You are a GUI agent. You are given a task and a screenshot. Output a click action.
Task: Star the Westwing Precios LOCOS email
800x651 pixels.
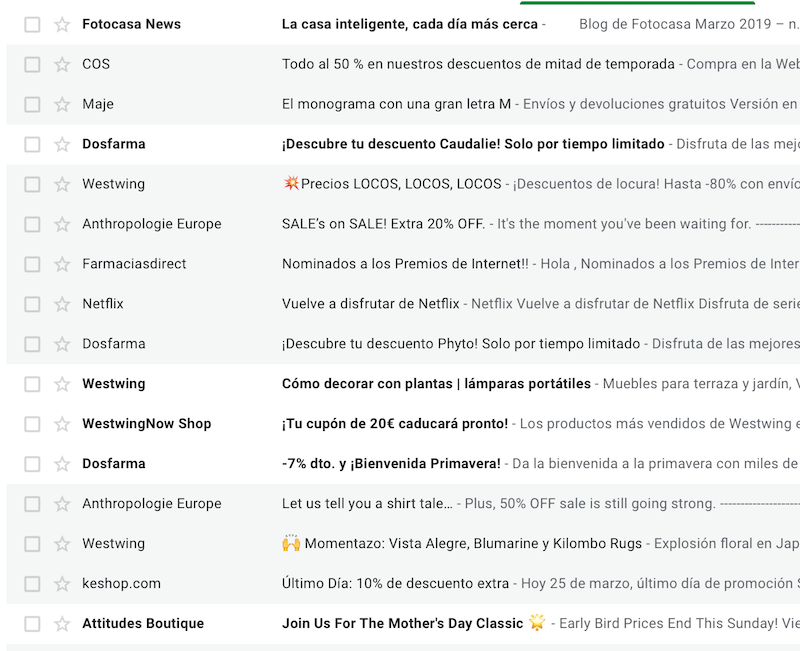(62, 184)
